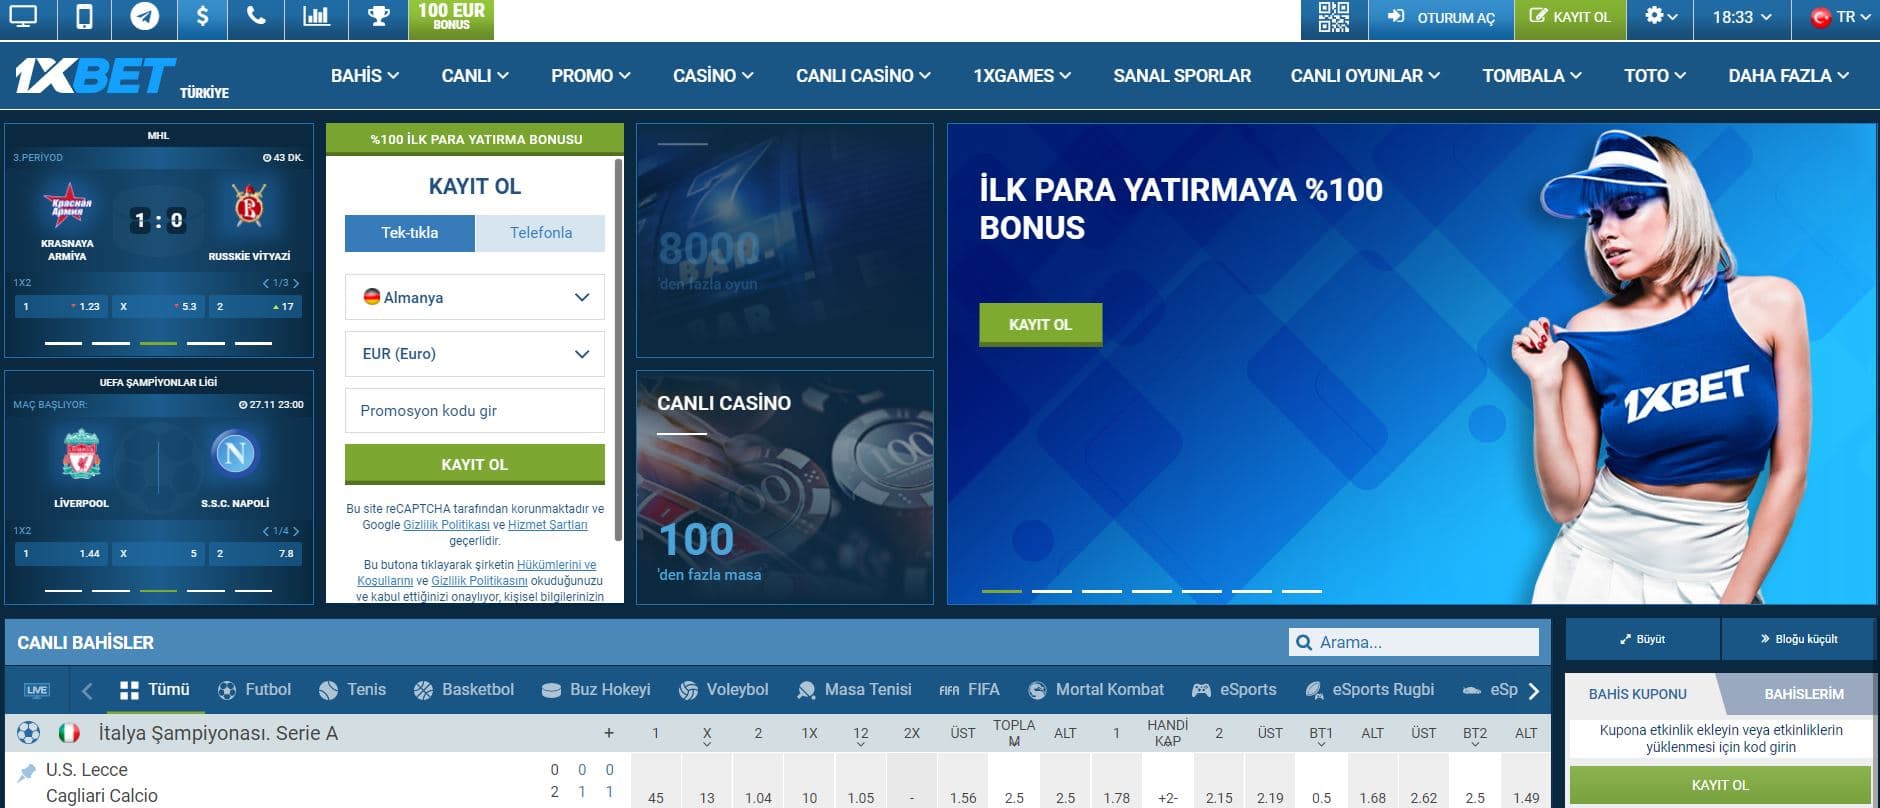Open the BAHİS menu

click(x=365, y=76)
